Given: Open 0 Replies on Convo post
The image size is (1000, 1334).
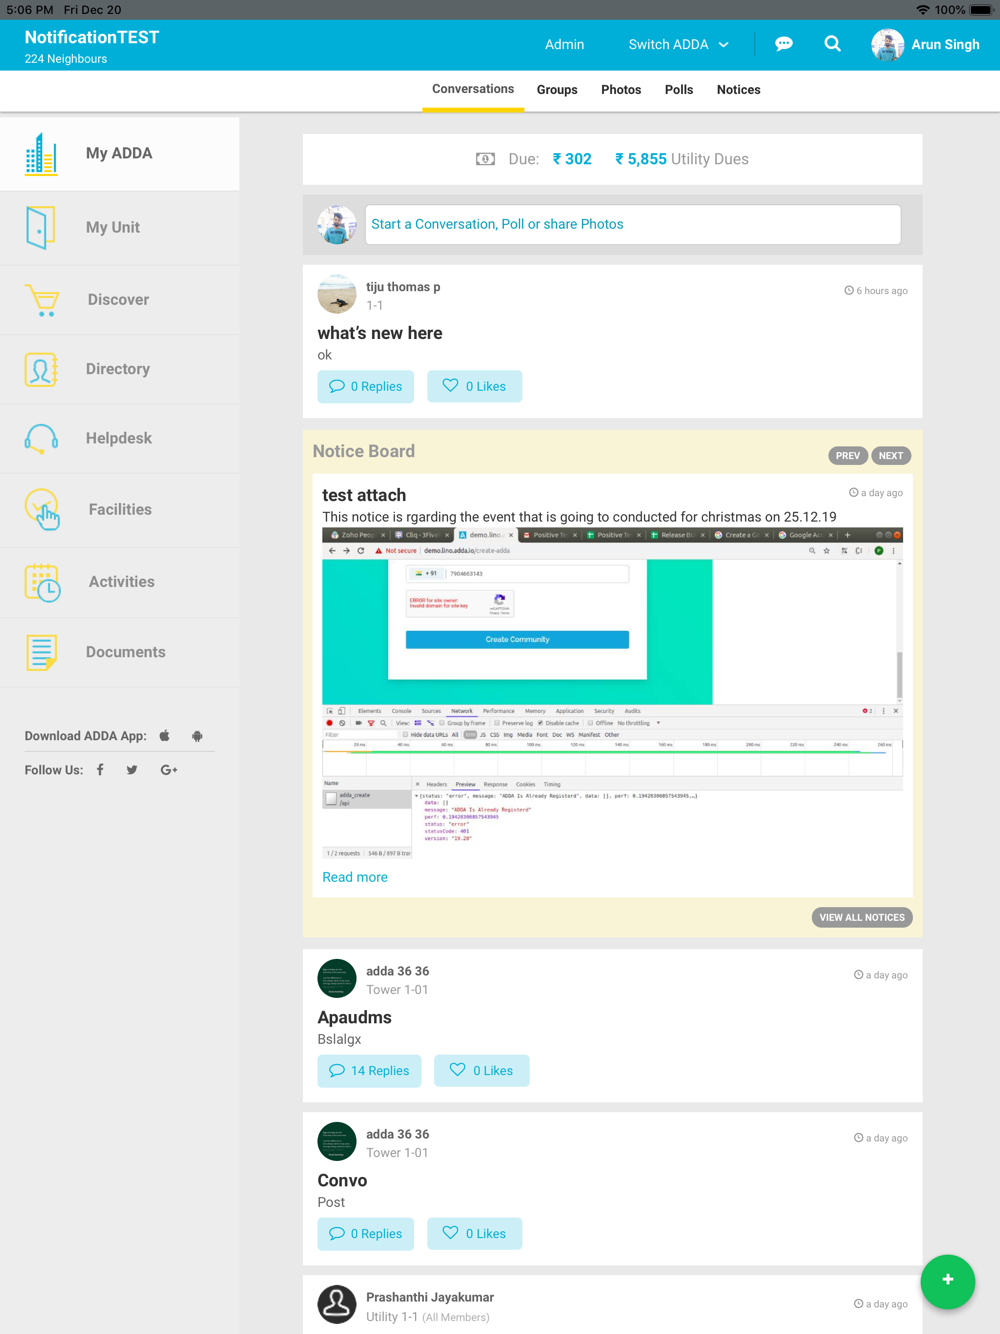Looking at the screenshot, I should pos(366,1234).
